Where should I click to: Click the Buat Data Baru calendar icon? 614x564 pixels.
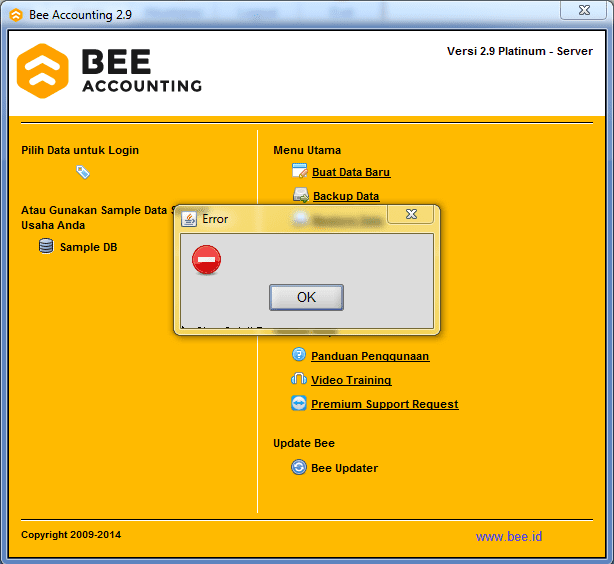point(300,171)
